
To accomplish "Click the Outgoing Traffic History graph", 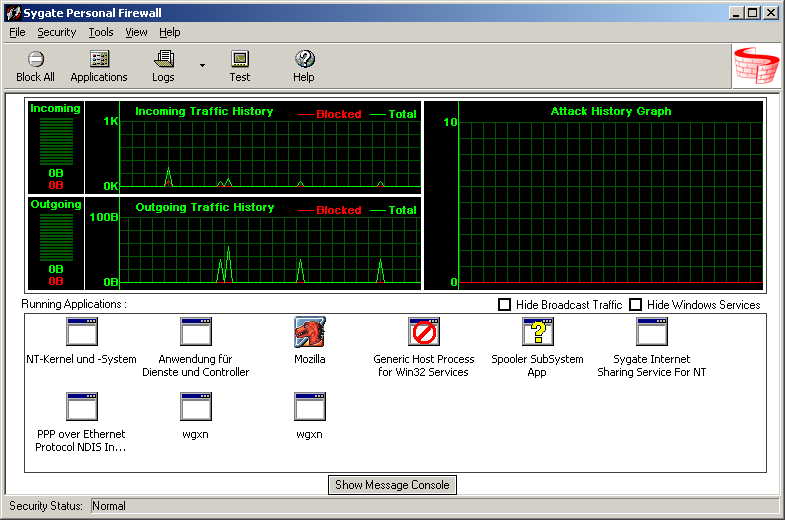I will click(x=253, y=243).
